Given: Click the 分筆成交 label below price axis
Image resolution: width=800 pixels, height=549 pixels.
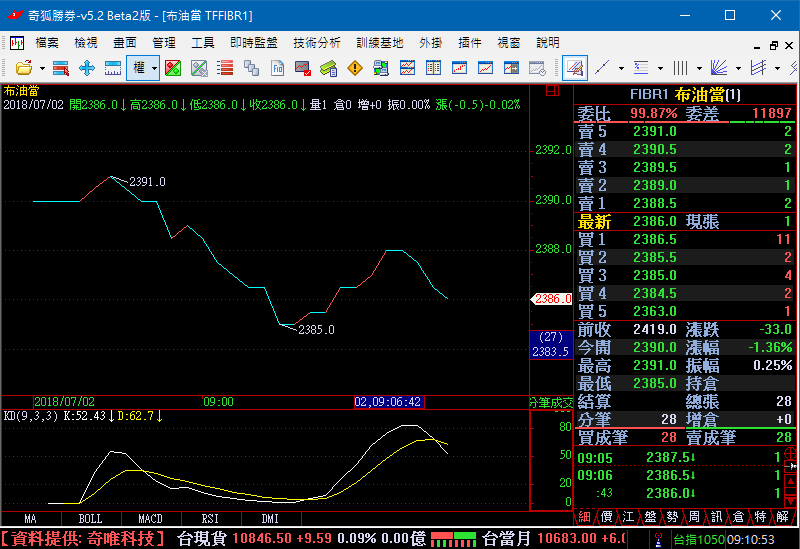Looking at the screenshot, I should (551, 403).
